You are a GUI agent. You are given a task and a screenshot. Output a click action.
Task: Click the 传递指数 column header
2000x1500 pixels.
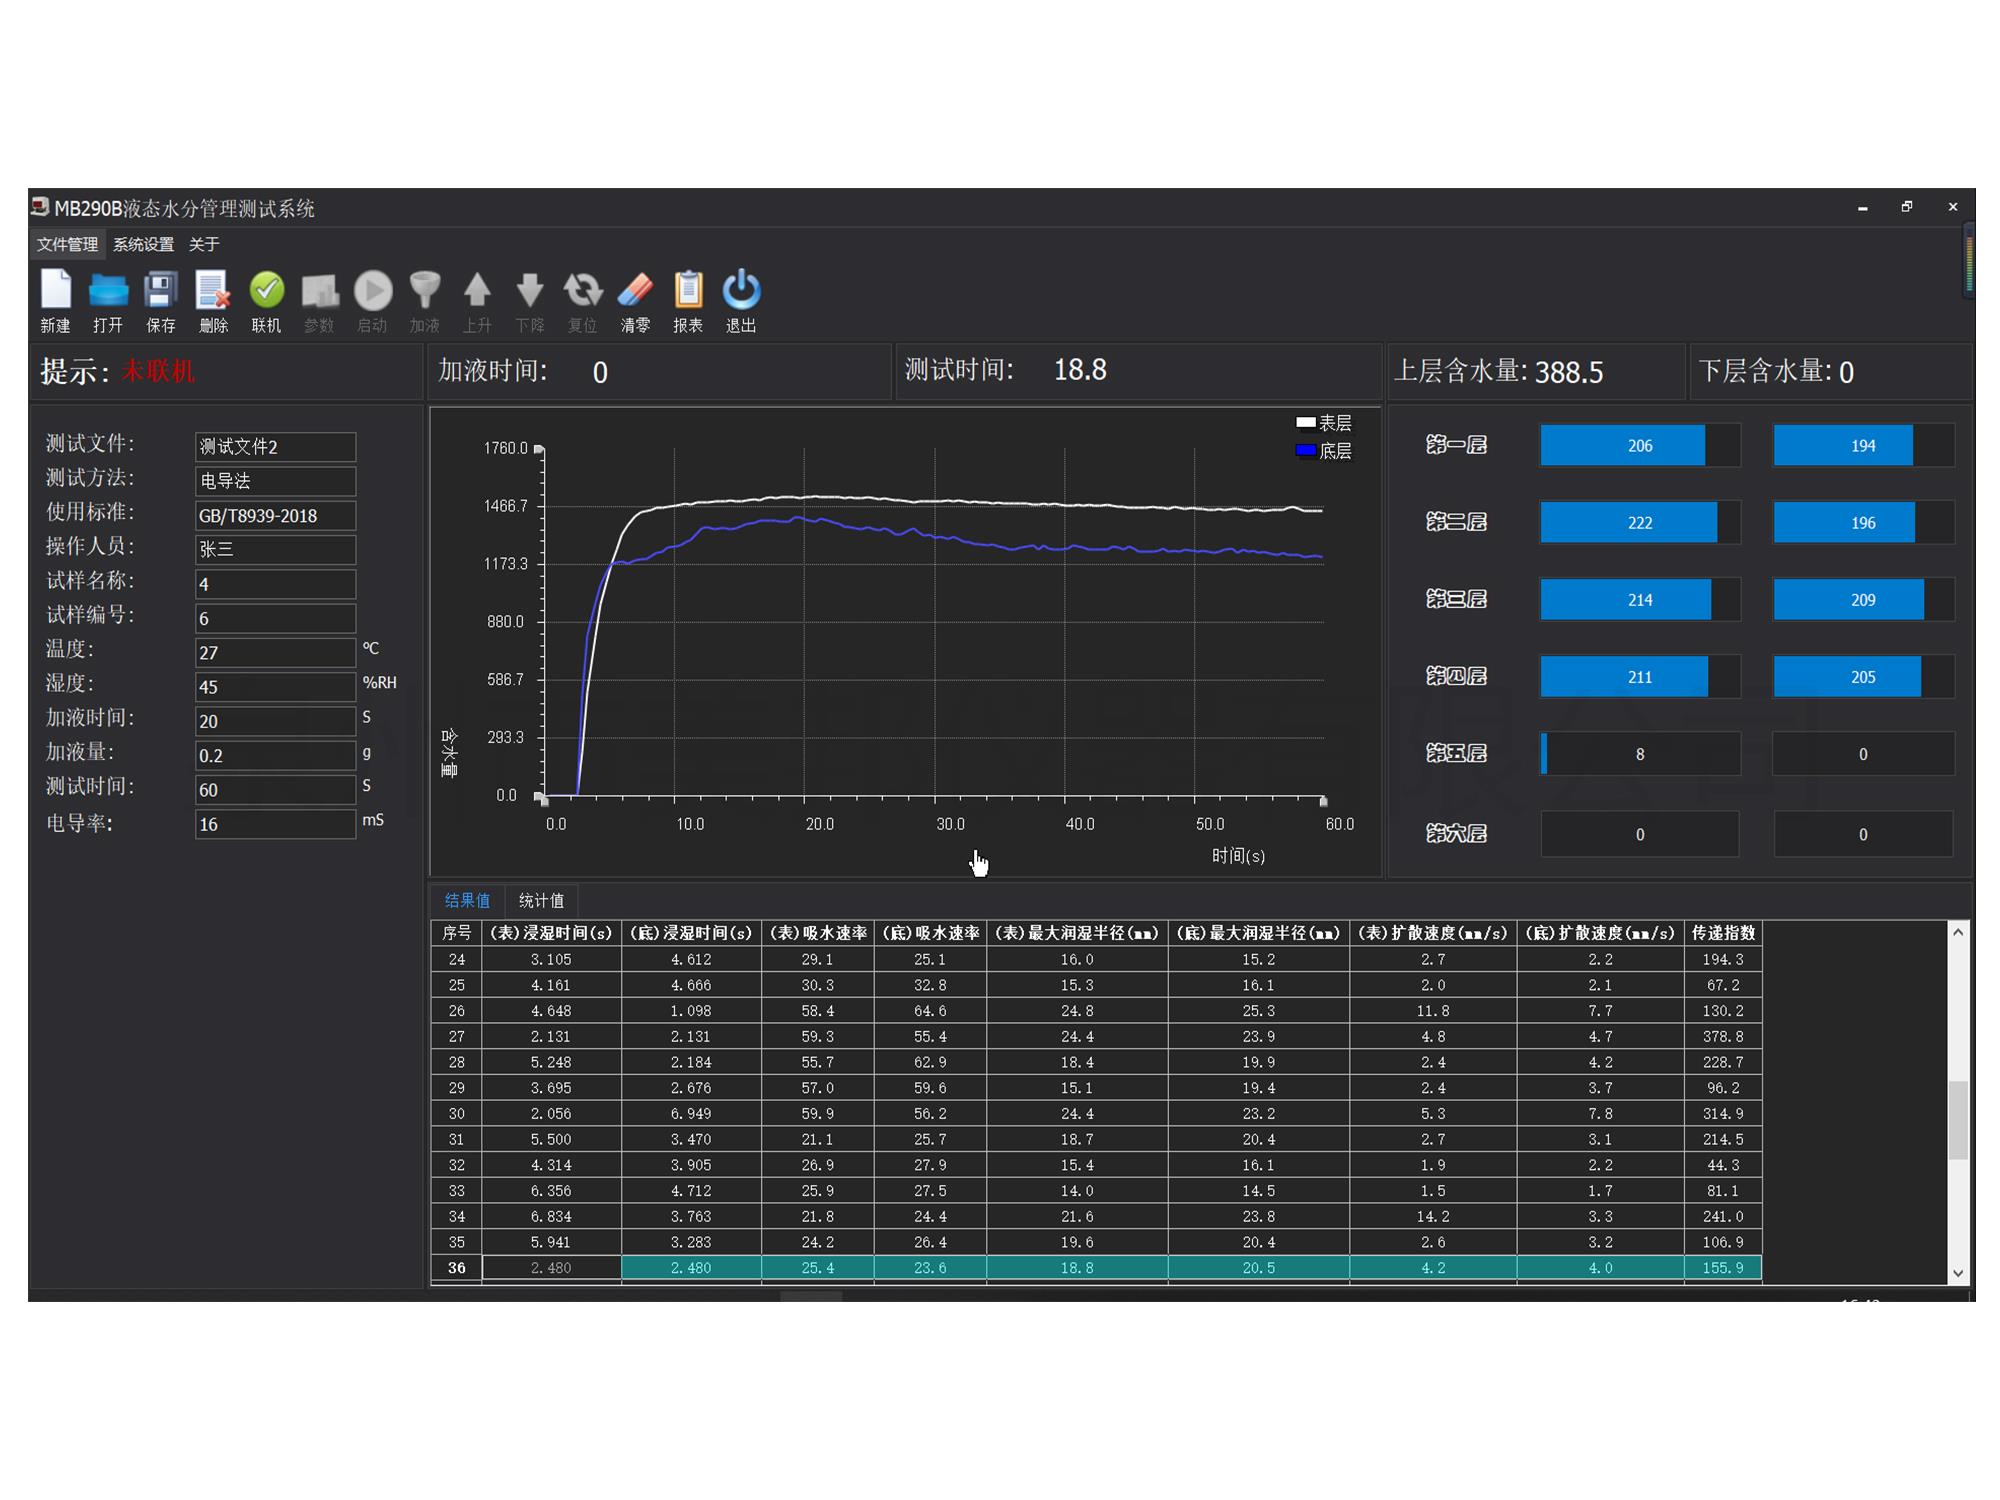click(1722, 933)
